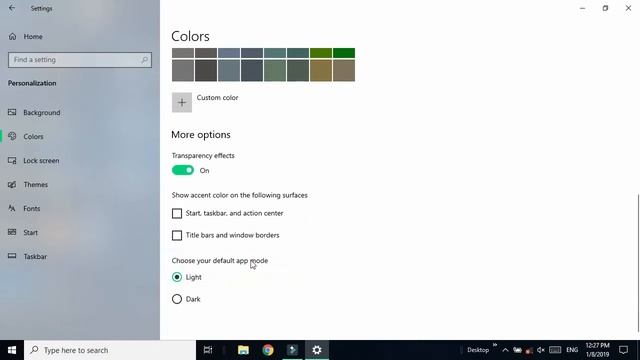Open Start settings via its tile icon
640x360 pixels.
point(12,232)
